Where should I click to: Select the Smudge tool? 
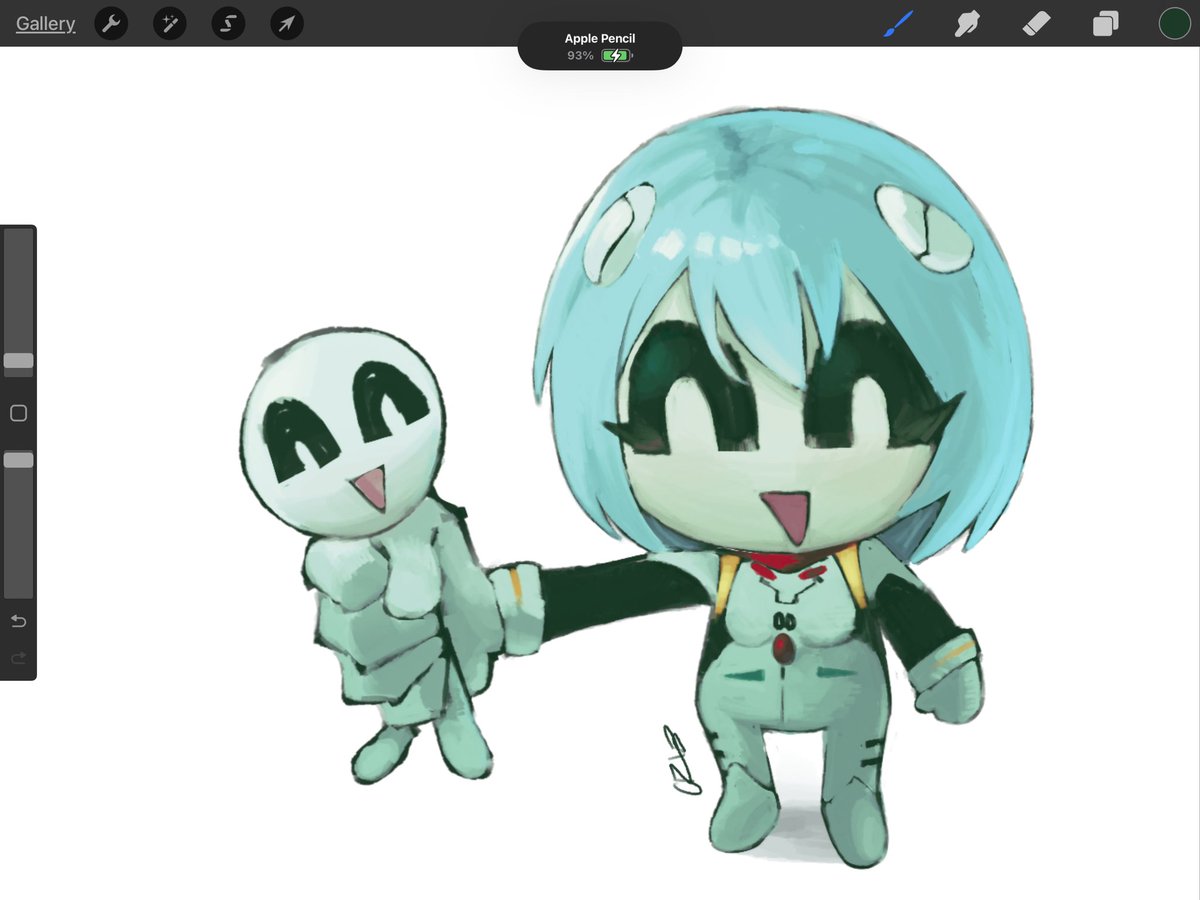tap(966, 24)
